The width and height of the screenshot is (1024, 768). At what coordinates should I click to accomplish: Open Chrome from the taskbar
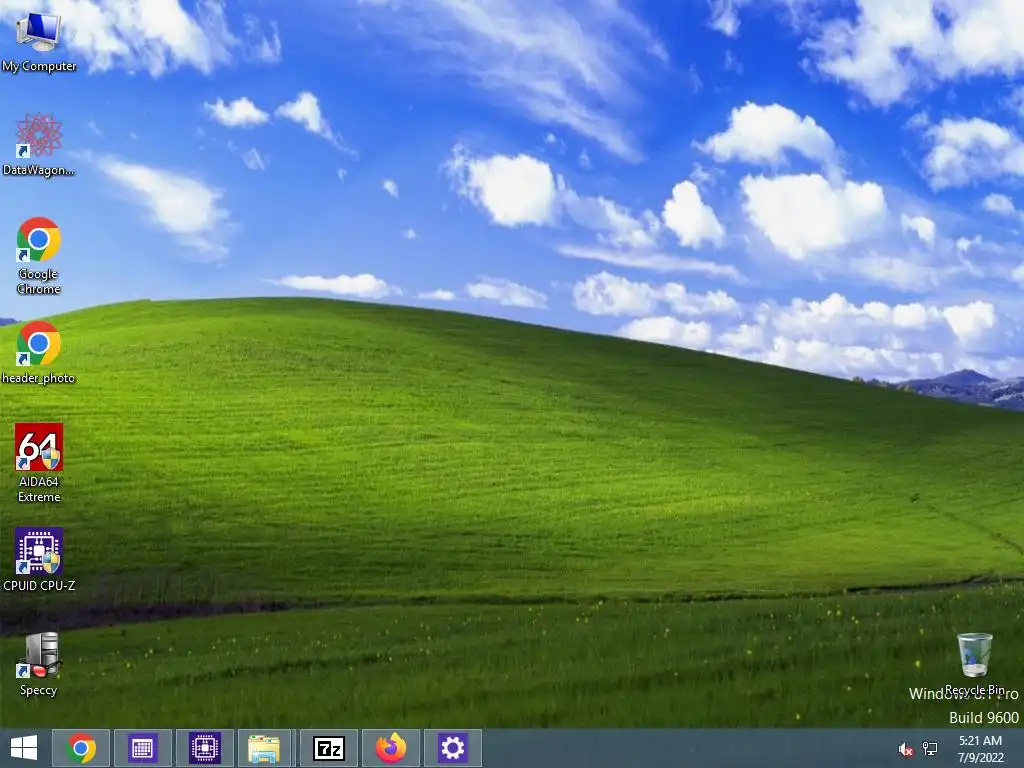pyautogui.click(x=81, y=748)
